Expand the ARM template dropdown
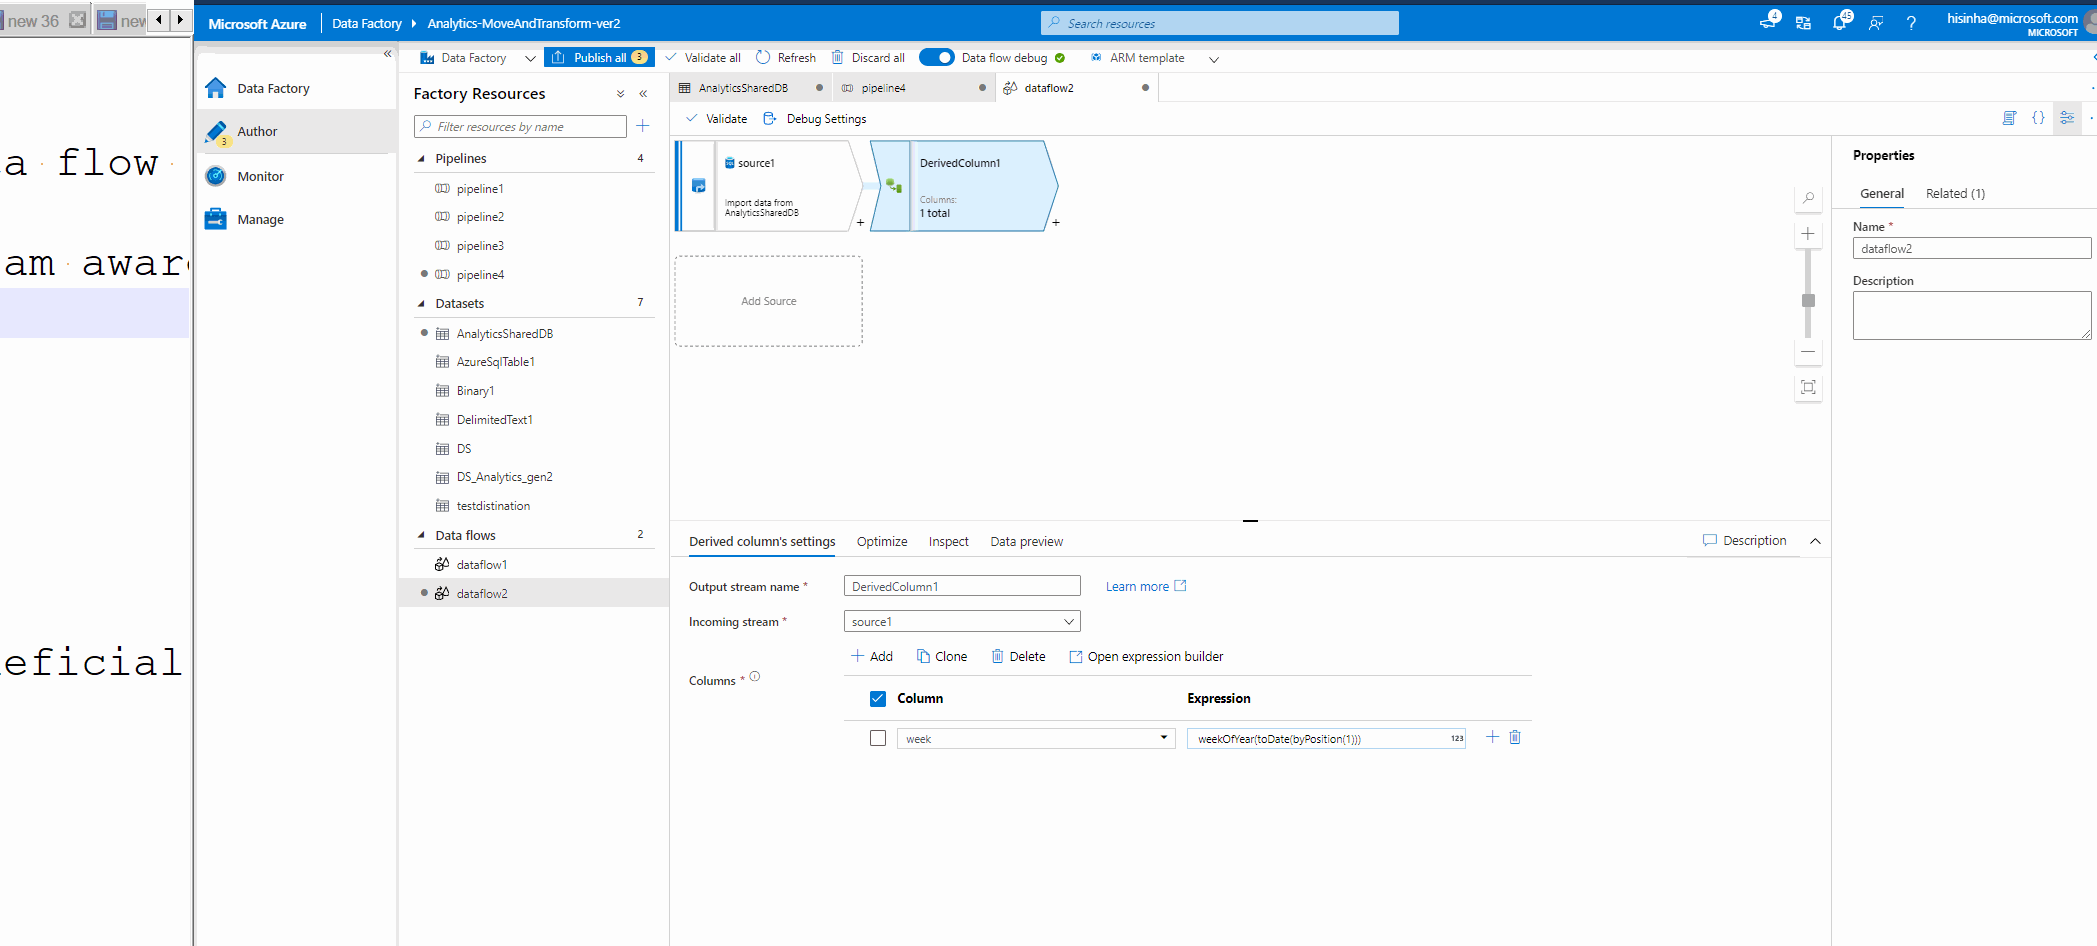Viewport: 2097px width, 946px height. pyautogui.click(x=1214, y=59)
